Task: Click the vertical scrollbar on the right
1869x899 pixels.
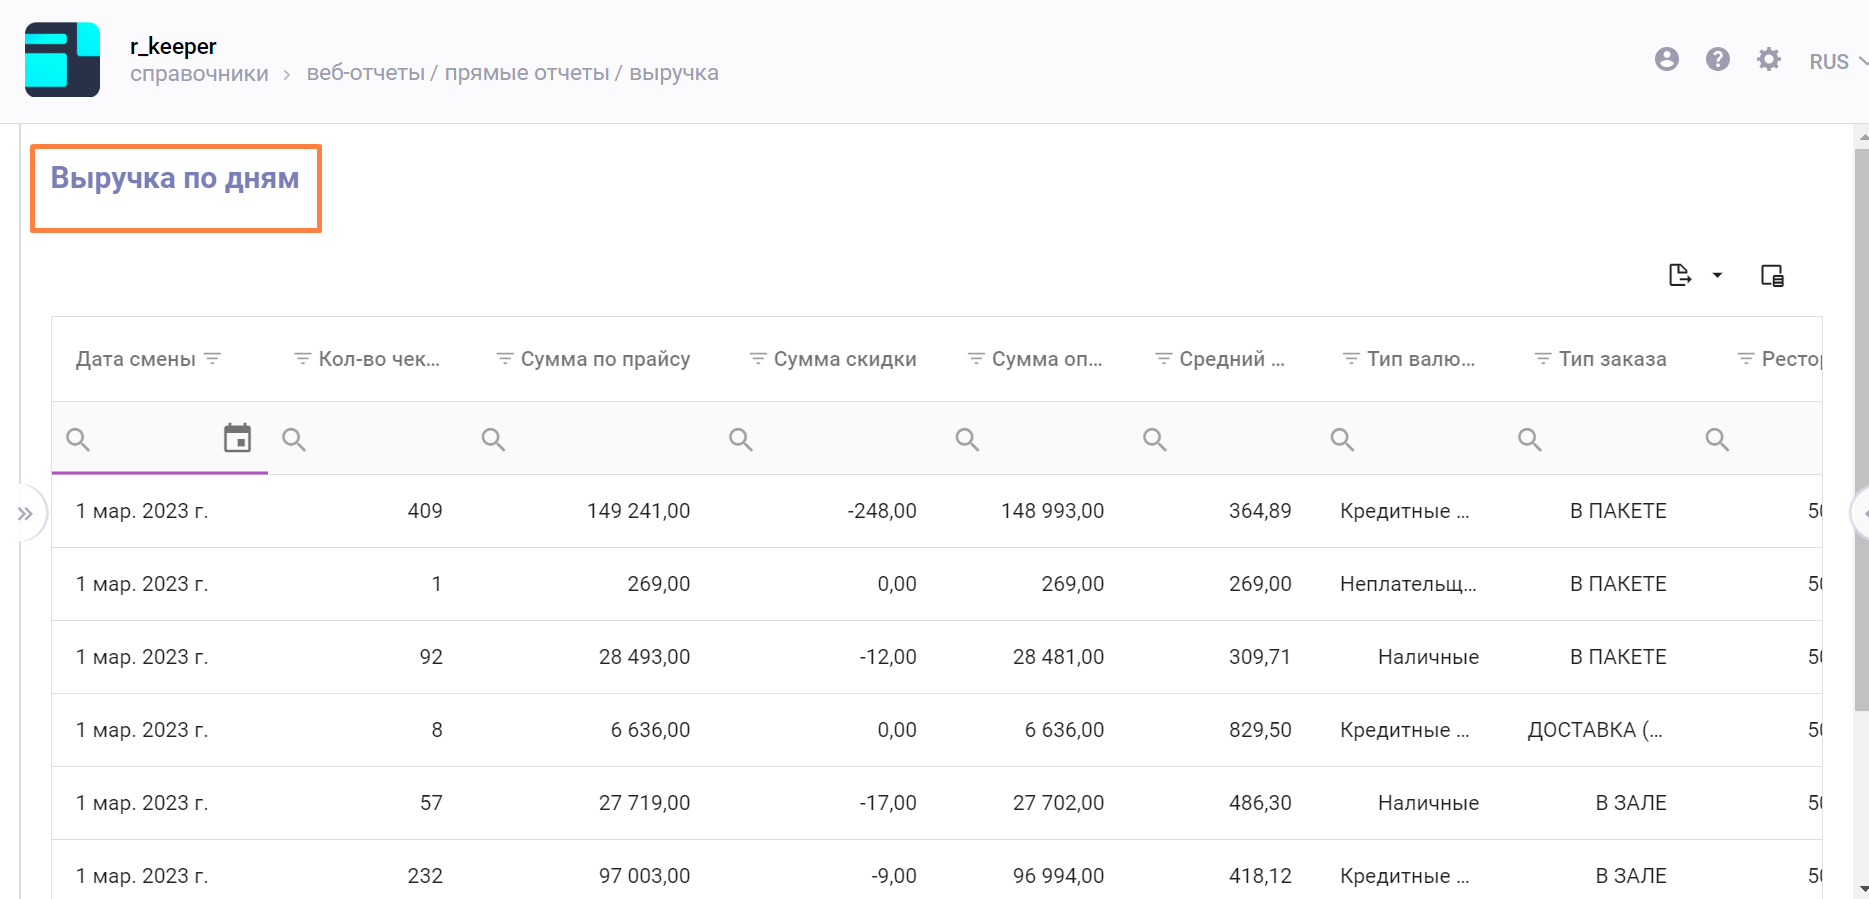Action: (1861, 430)
